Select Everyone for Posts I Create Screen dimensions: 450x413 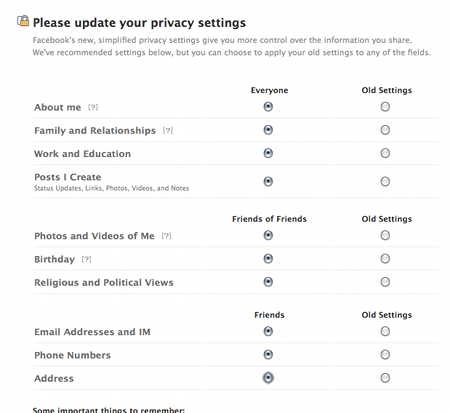coord(268,182)
